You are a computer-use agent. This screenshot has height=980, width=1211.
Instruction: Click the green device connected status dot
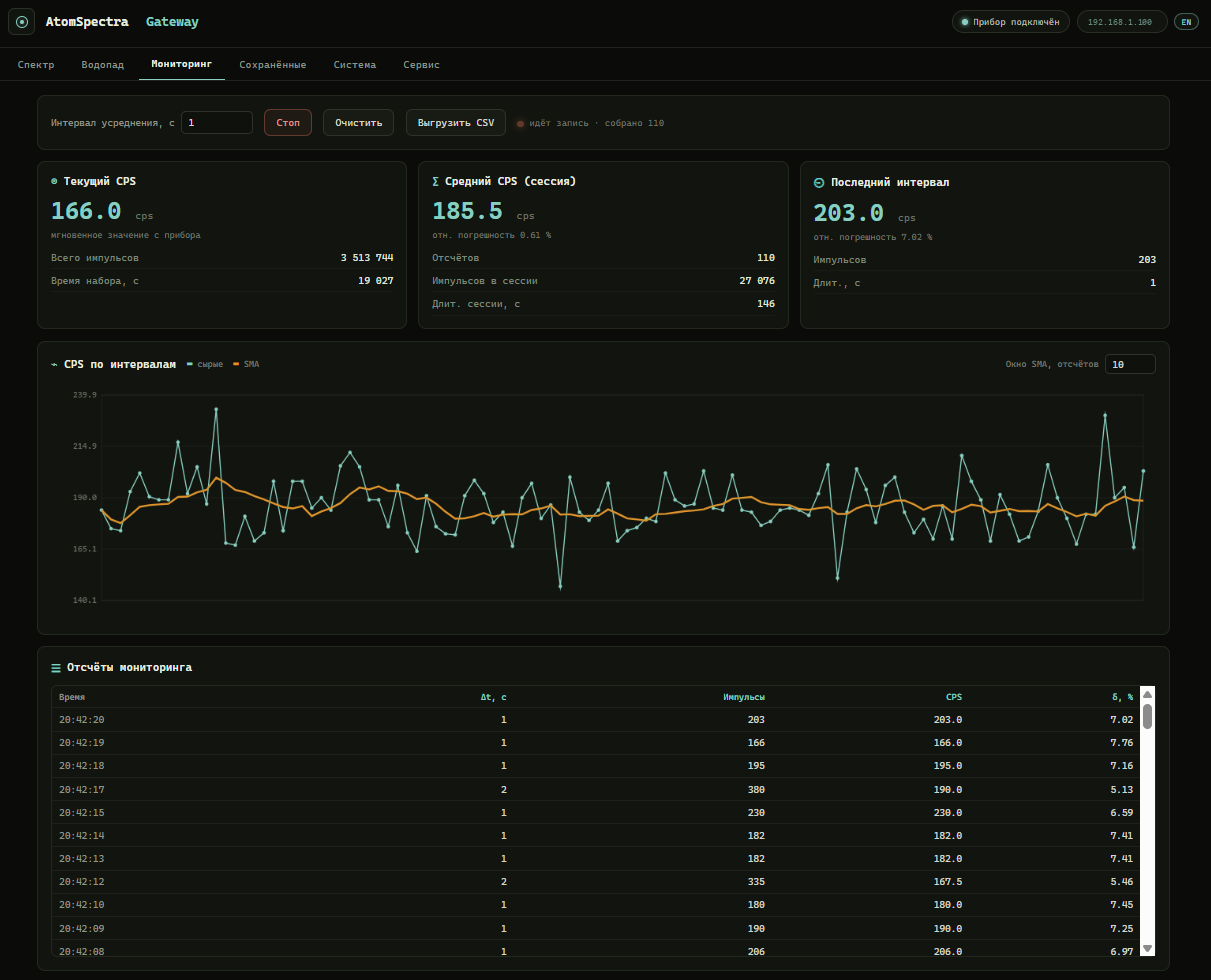point(965,22)
